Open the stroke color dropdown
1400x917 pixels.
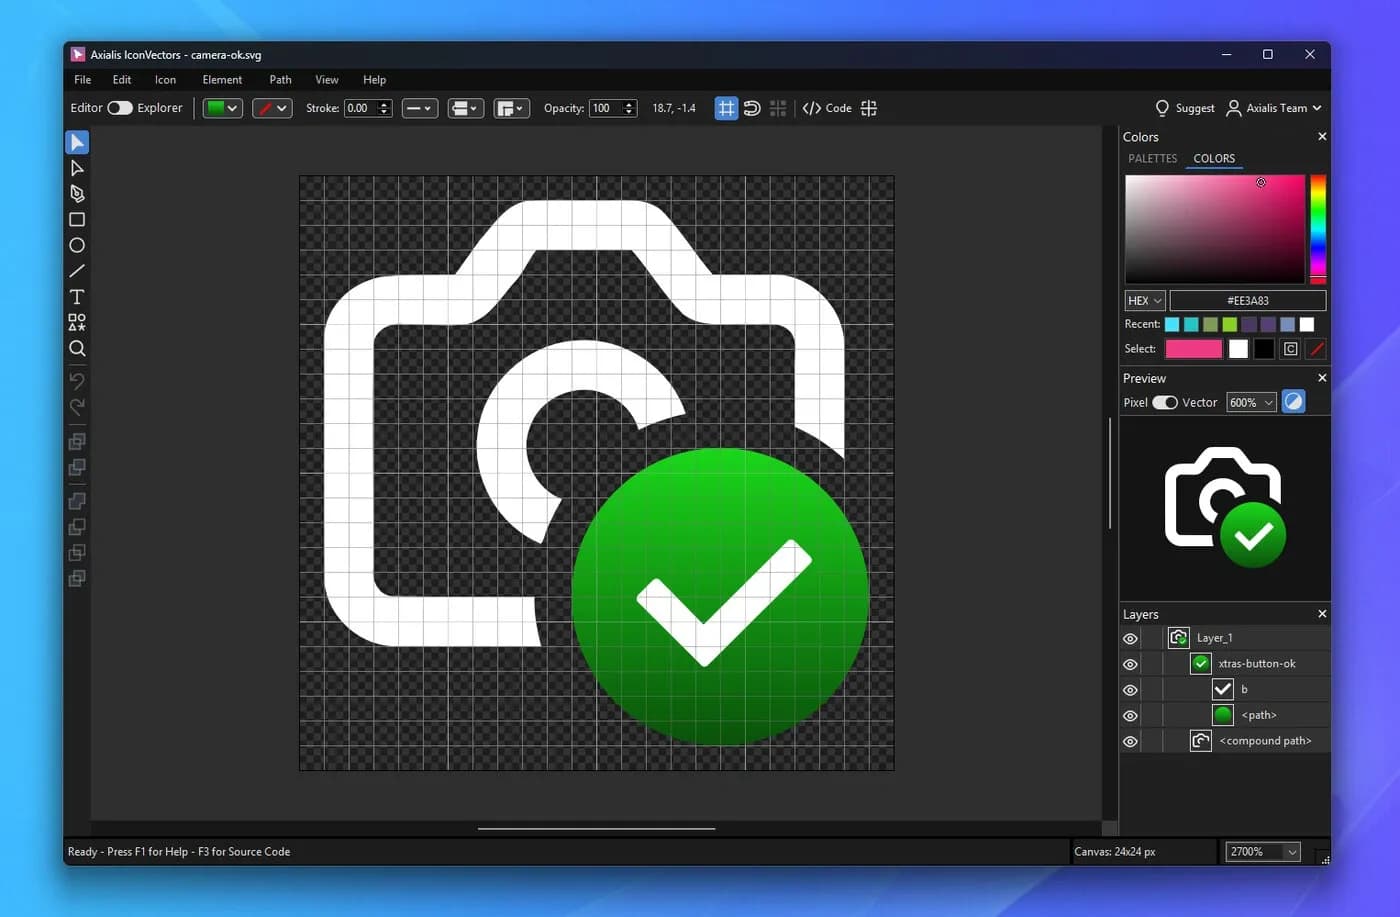pyautogui.click(x=272, y=108)
